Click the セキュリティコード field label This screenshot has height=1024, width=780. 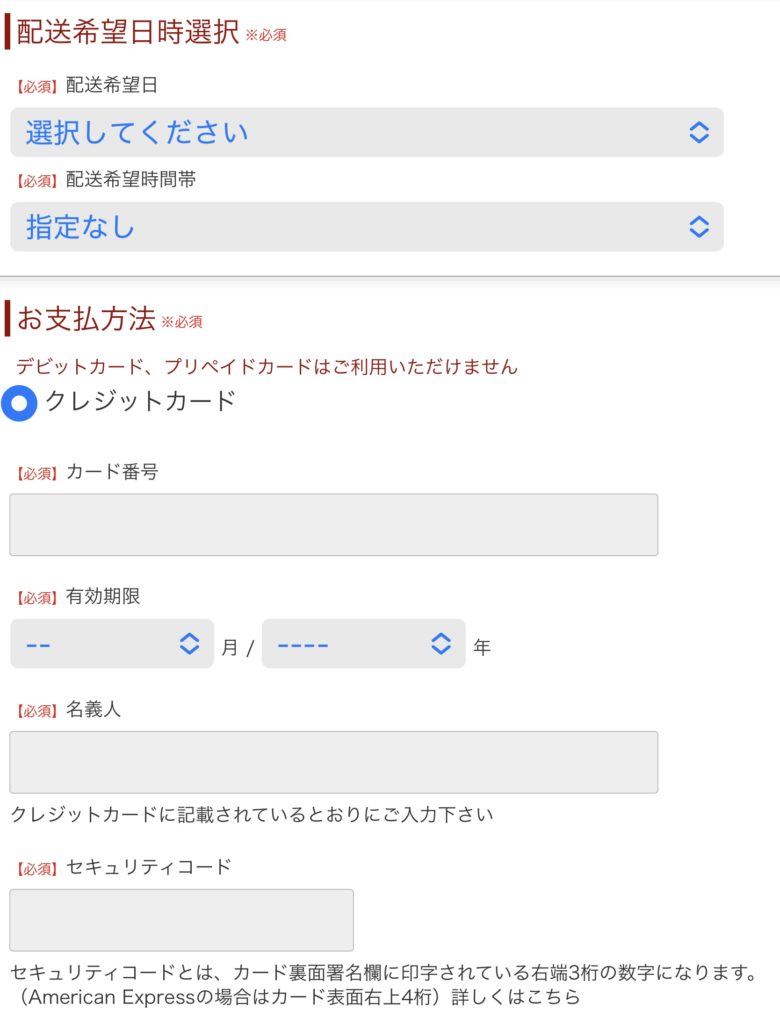click(148, 867)
